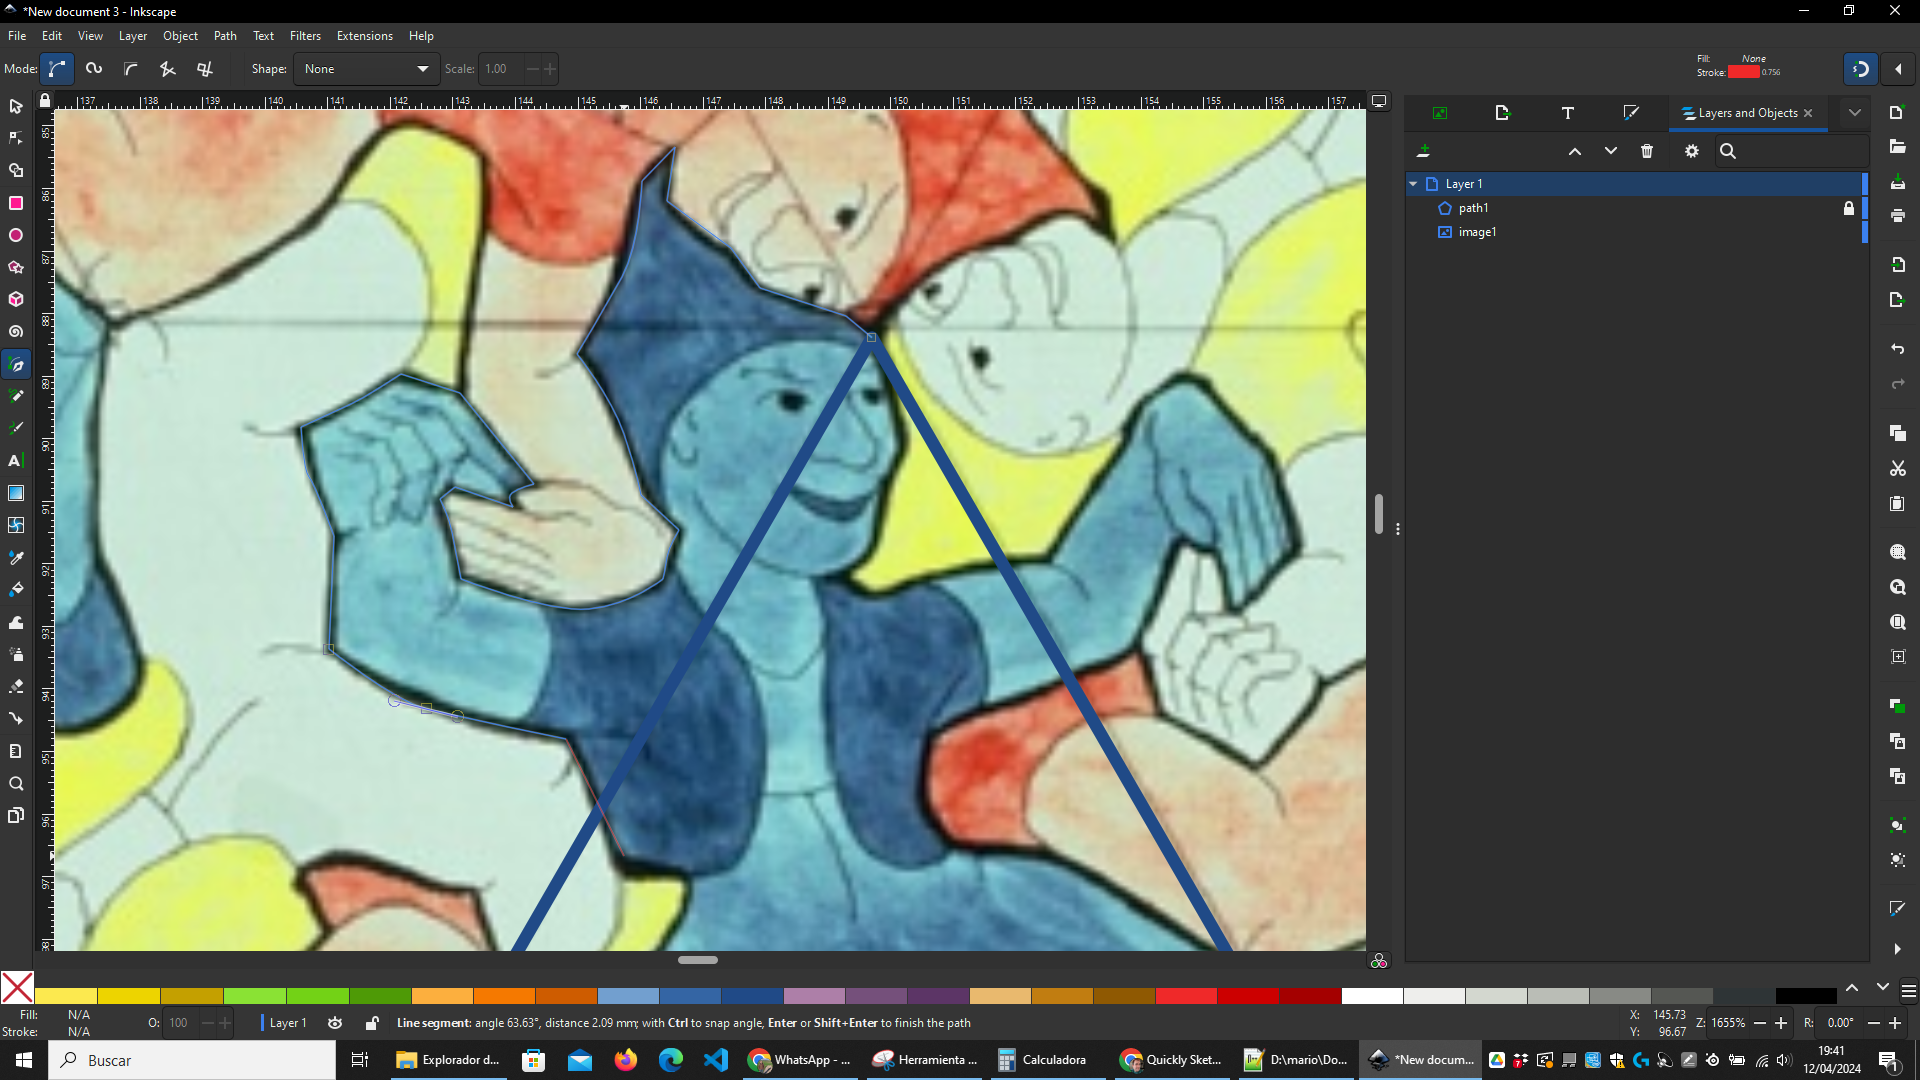Select the Text tool in toolbox

pyautogui.click(x=16, y=461)
